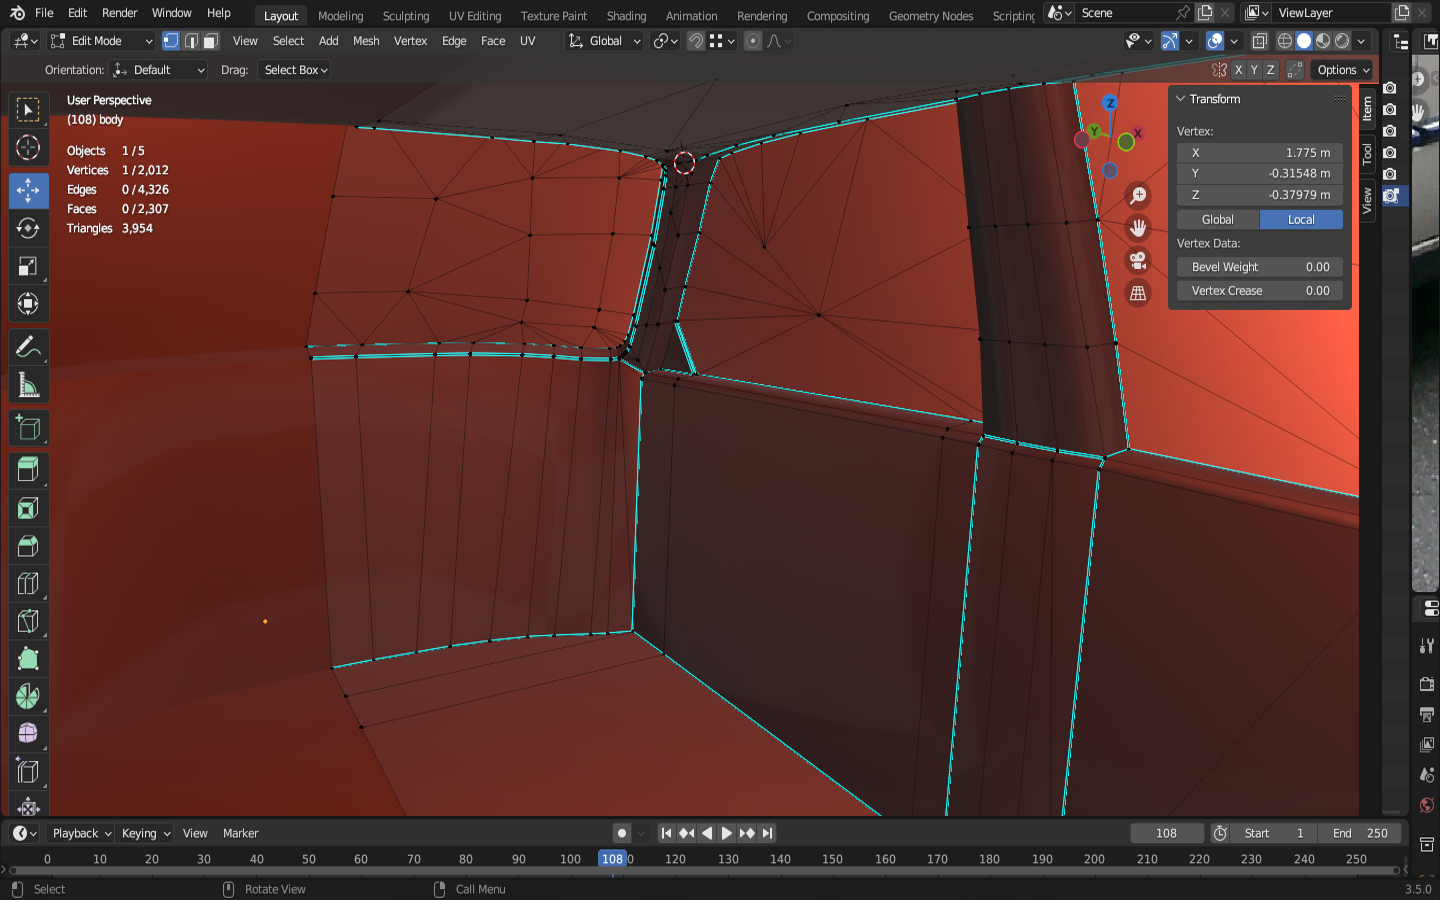Enable face select mode

[210, 41]
